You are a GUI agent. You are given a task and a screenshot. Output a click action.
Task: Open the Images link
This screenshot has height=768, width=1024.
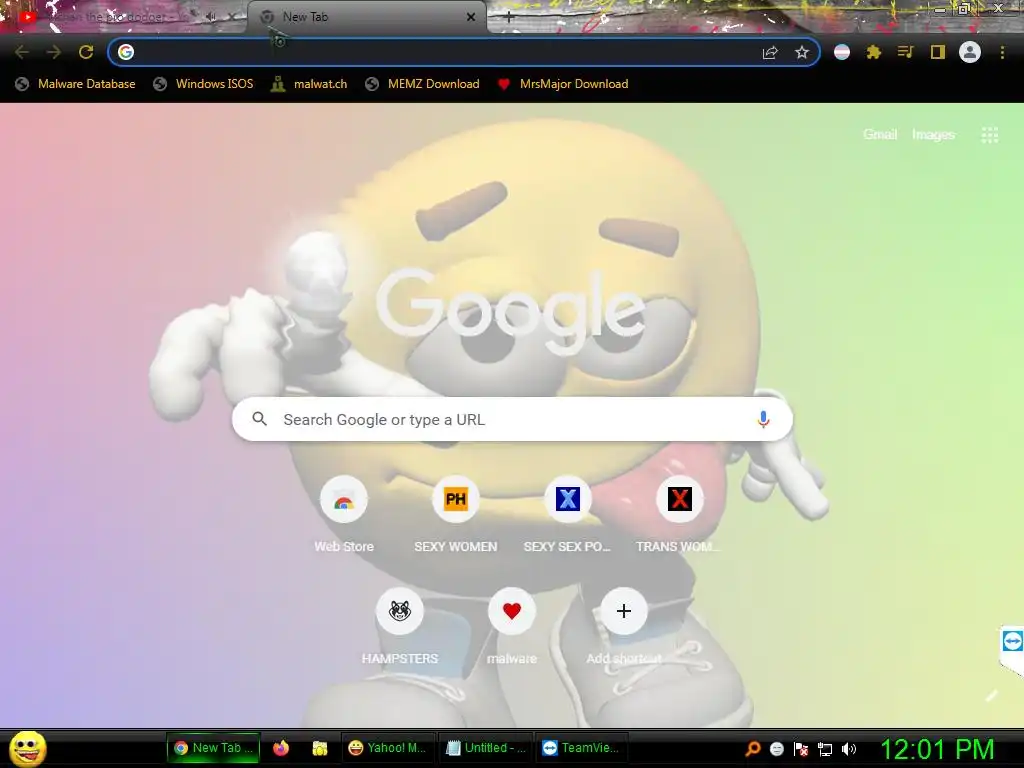point(933,135)
